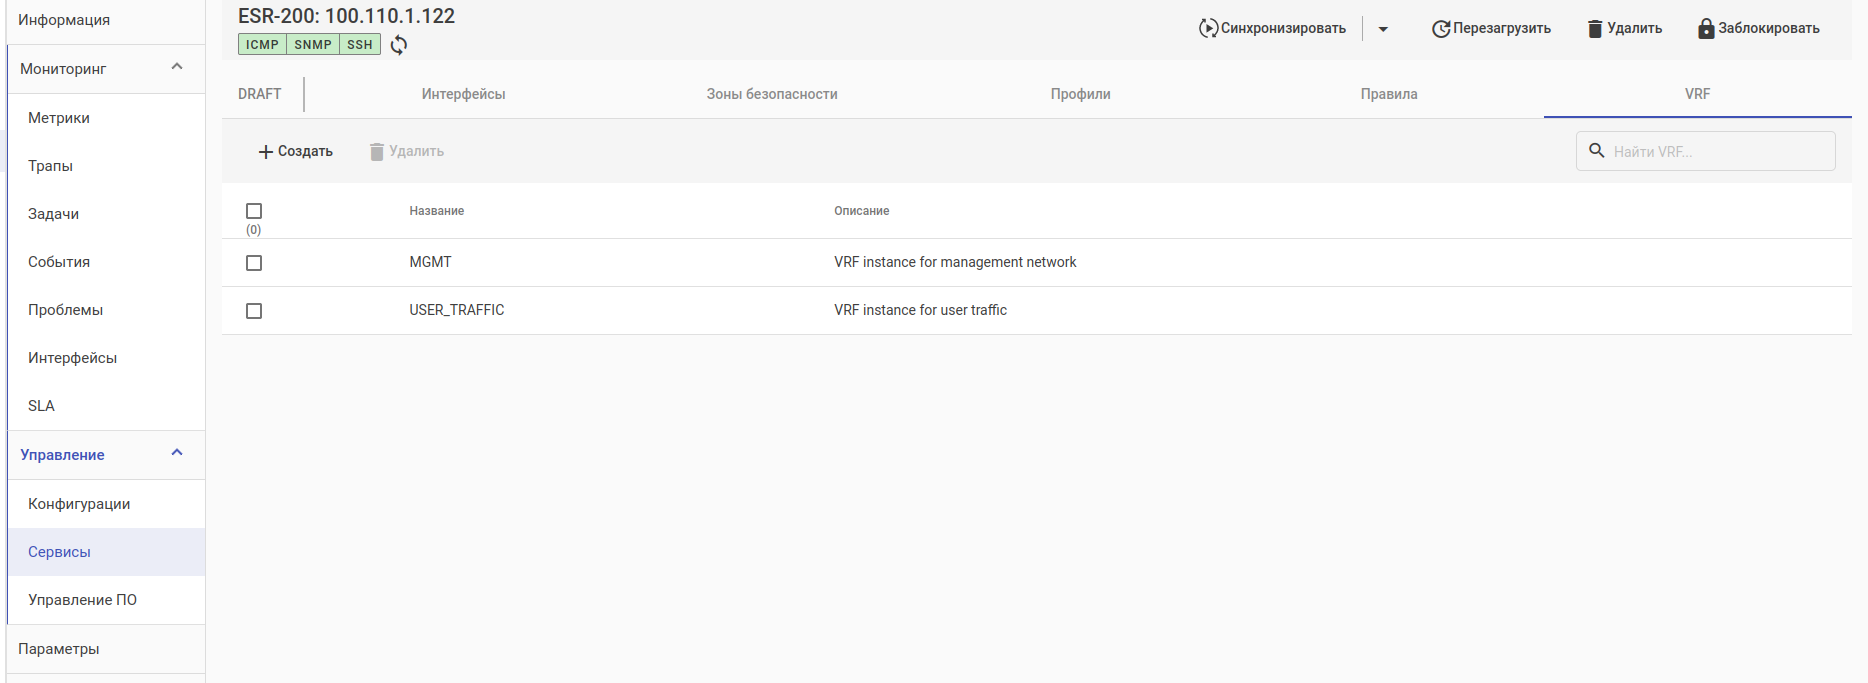This screenshot has height=683, width=1868.
Task: Click the greyed trash icon above table
Action: [x=377, y=152]
